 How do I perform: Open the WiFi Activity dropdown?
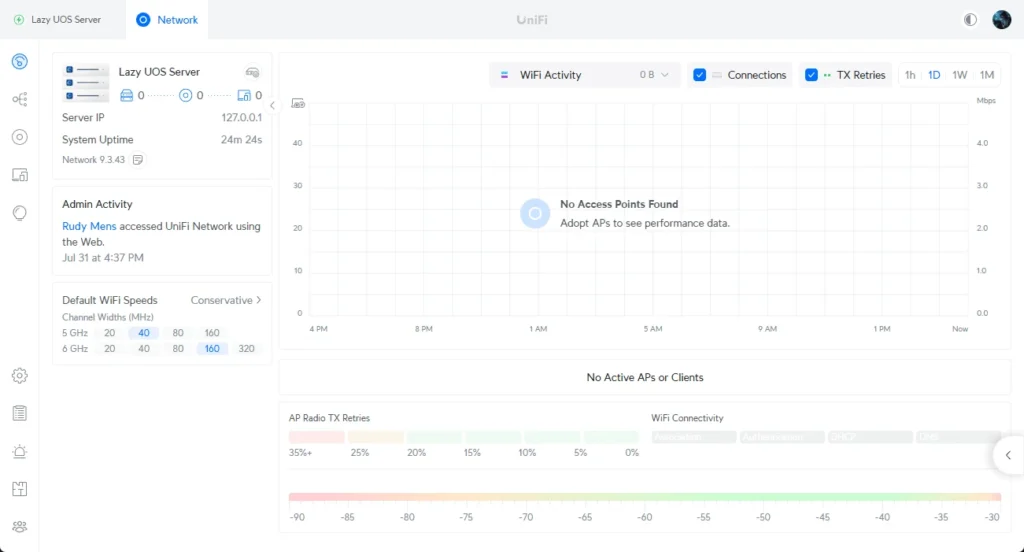click(585, 75)
